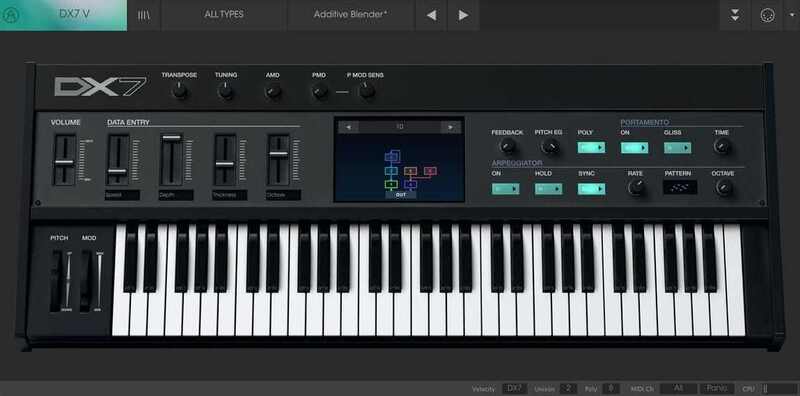This screenshot has width=800, height=396.
Task: Click the Additive Blender preset name
Action: (x=350, y=15)
